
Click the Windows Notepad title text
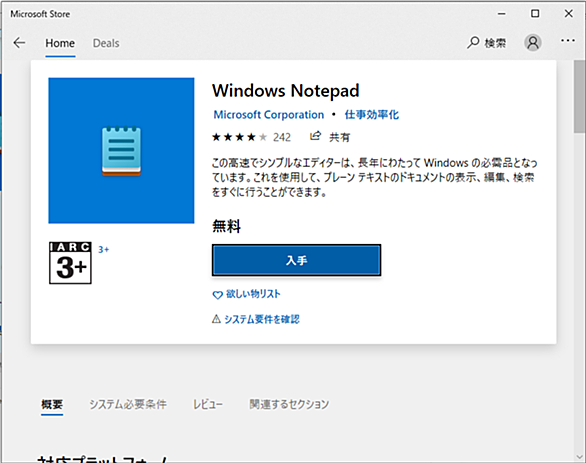[286, 91]
